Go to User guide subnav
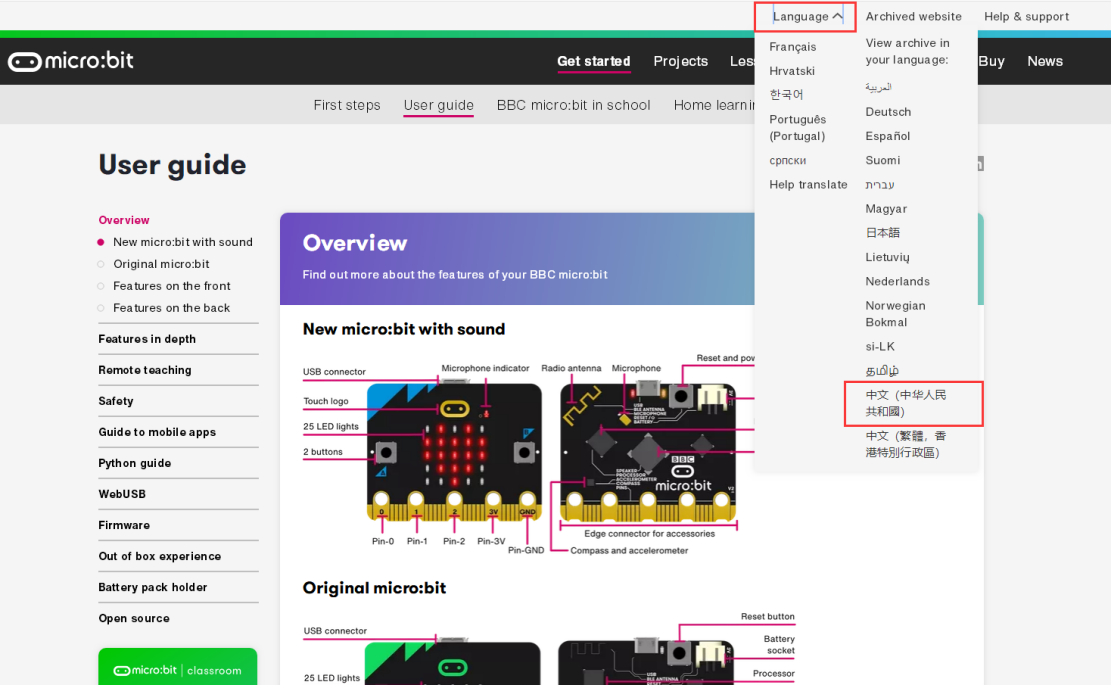Screen dimensions: 1111x685 pos(439,105)
